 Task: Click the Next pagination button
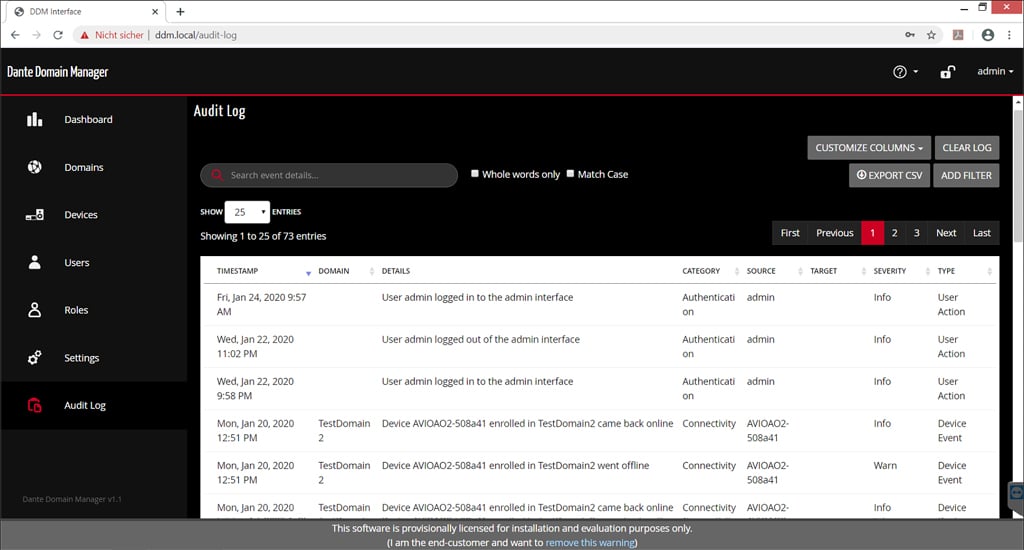point(946,233)
